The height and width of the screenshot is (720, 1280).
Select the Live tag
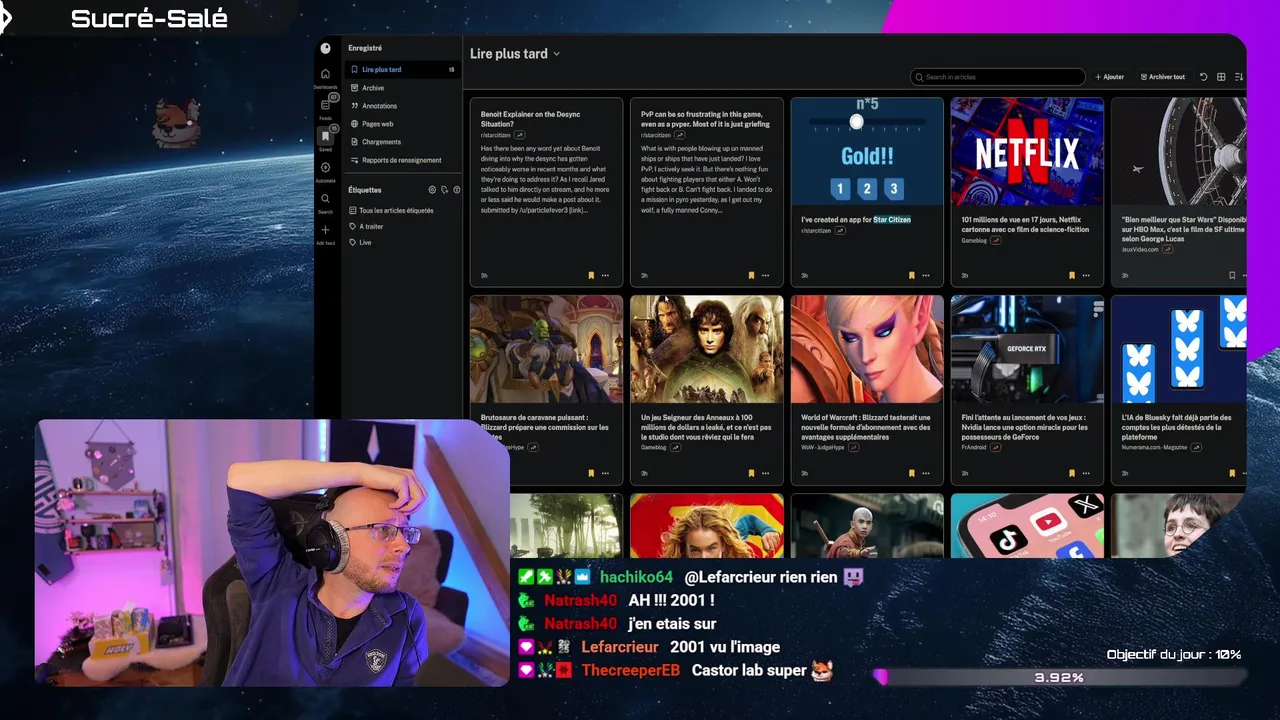pos(365,242)
